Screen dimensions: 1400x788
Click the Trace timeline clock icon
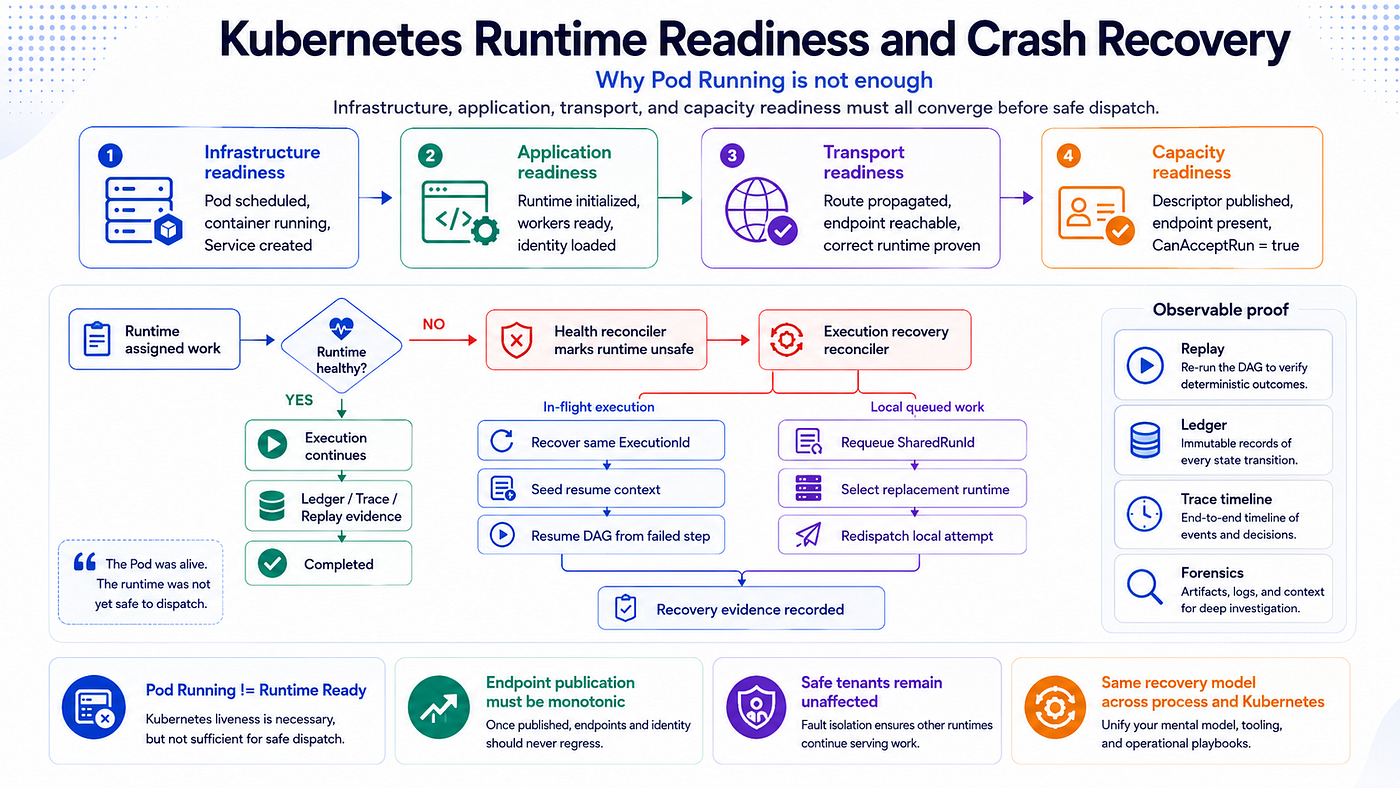click(x=1143, y=514)
